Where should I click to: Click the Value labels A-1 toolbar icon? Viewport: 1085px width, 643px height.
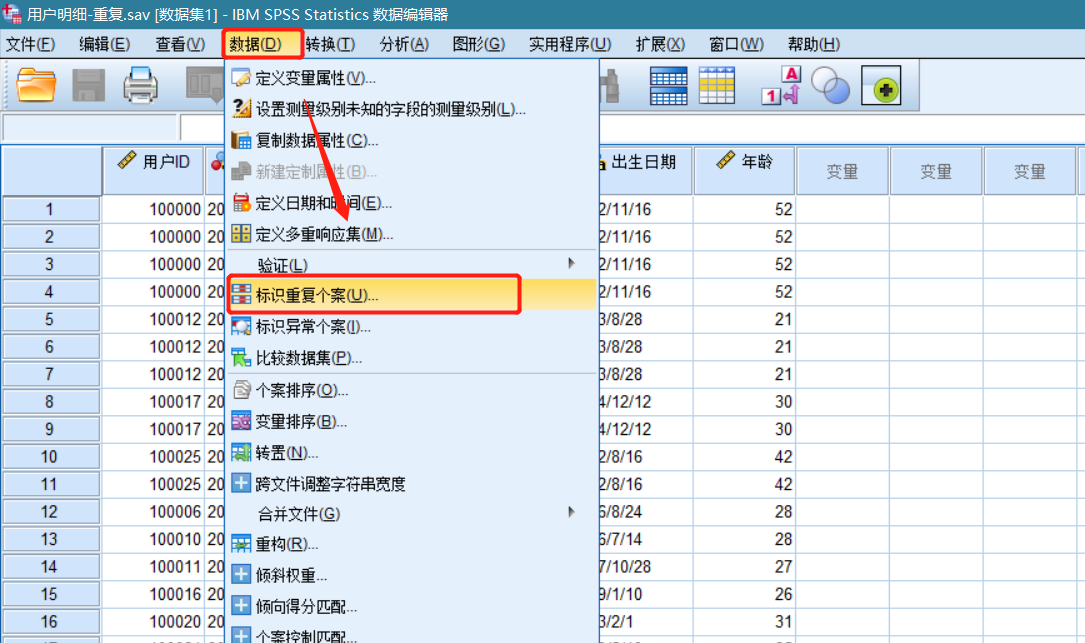781,86
